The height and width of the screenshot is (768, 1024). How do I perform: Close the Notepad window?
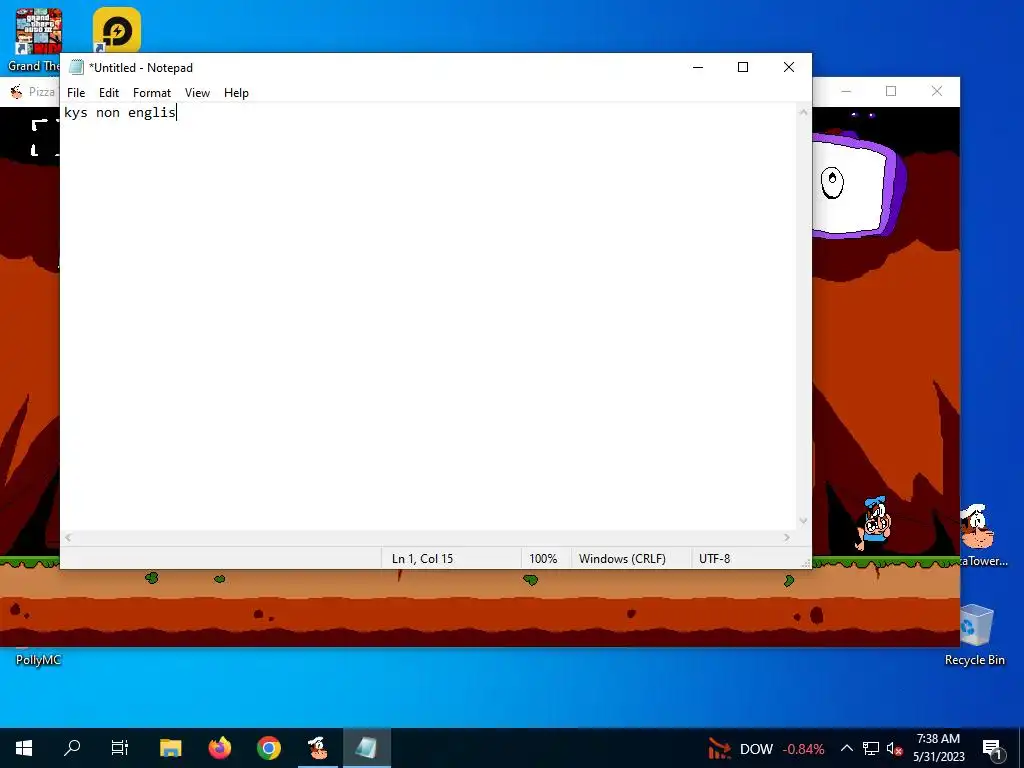[788, 67]
